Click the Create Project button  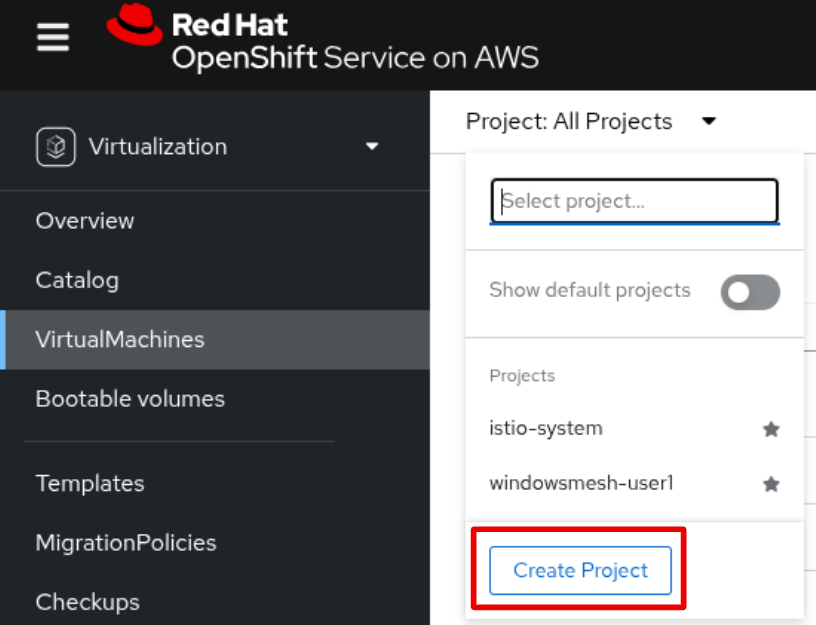pyautogui.click(x=580, y=571)
